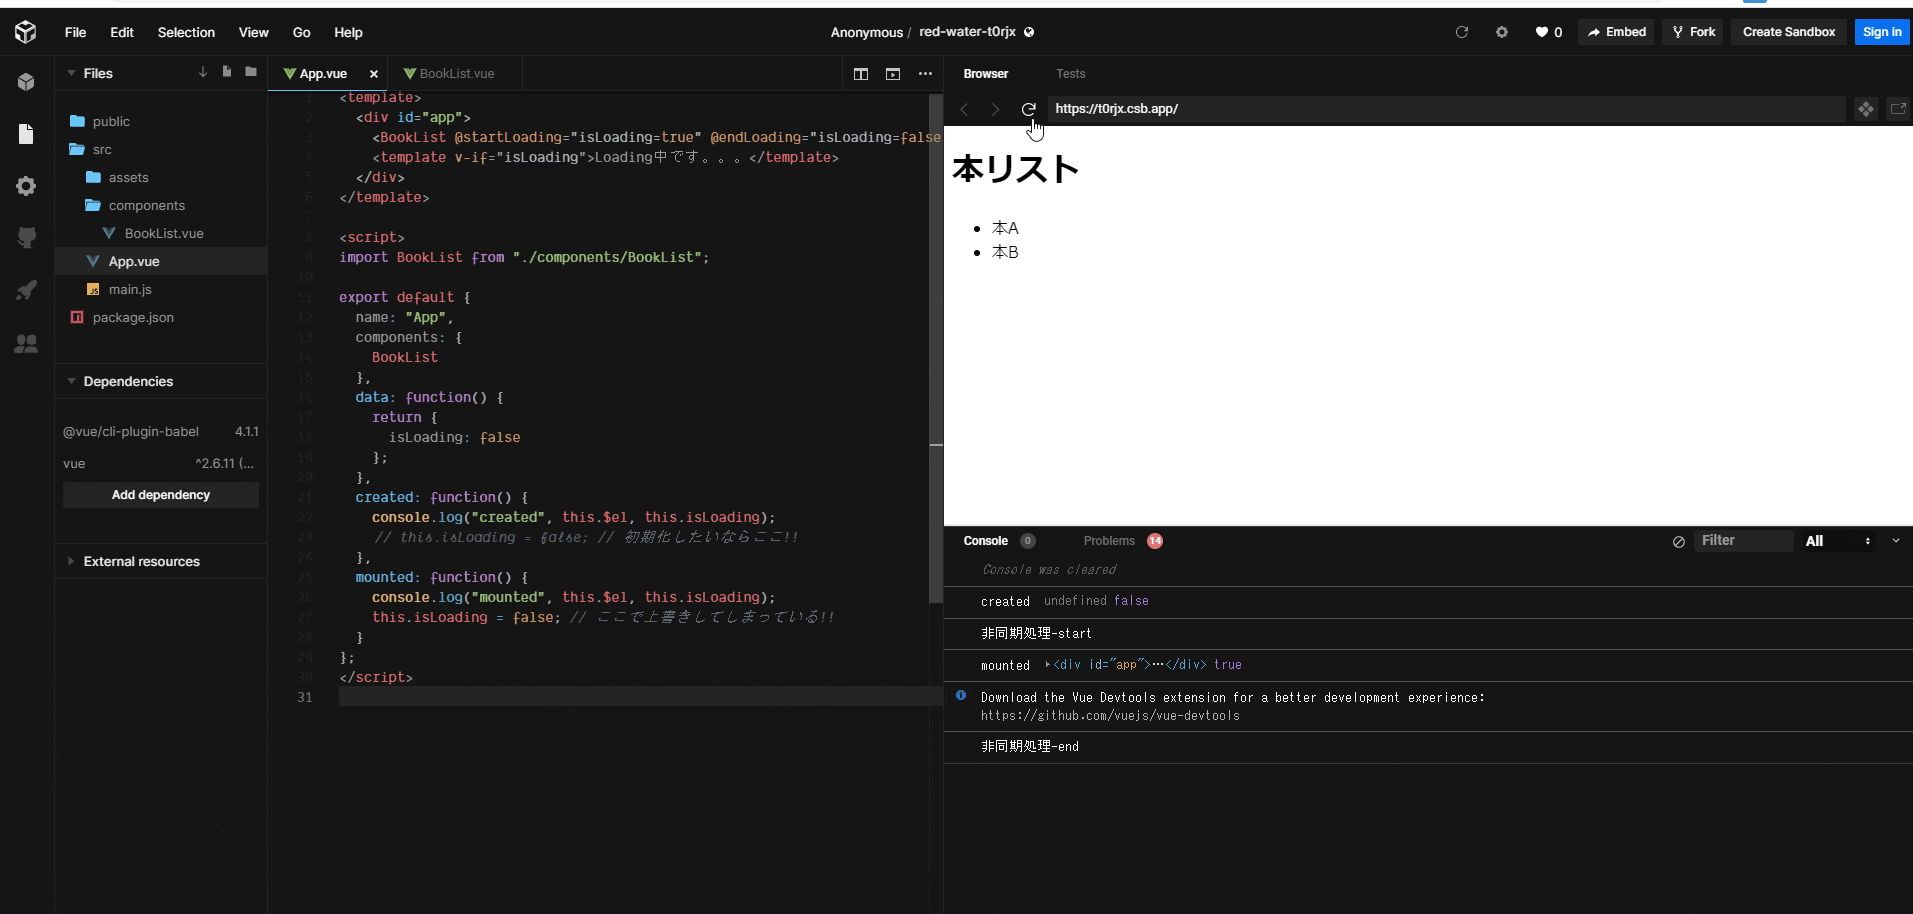1913x914 pixels.
Task: Open the console log-level All dropdown
Action: [x=1838, y=541]
